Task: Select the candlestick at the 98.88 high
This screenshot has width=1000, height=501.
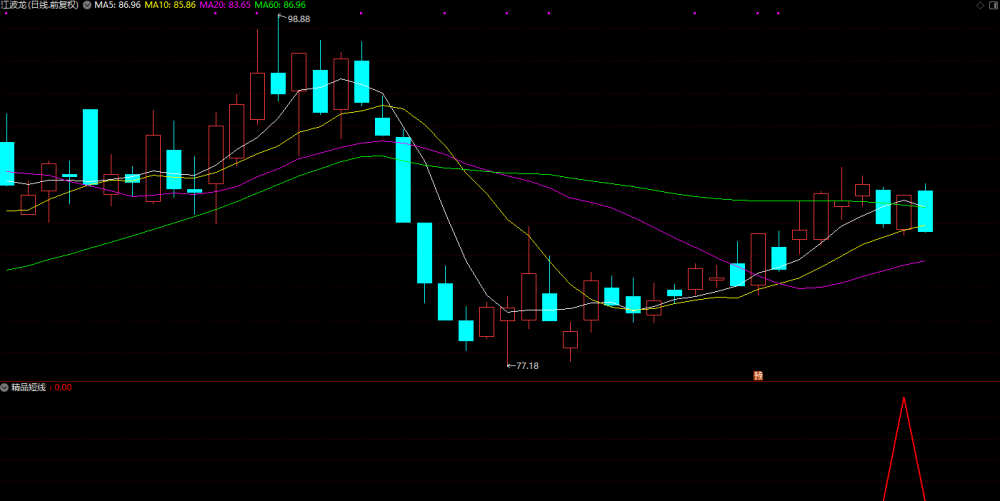Action: pos(278,84)
